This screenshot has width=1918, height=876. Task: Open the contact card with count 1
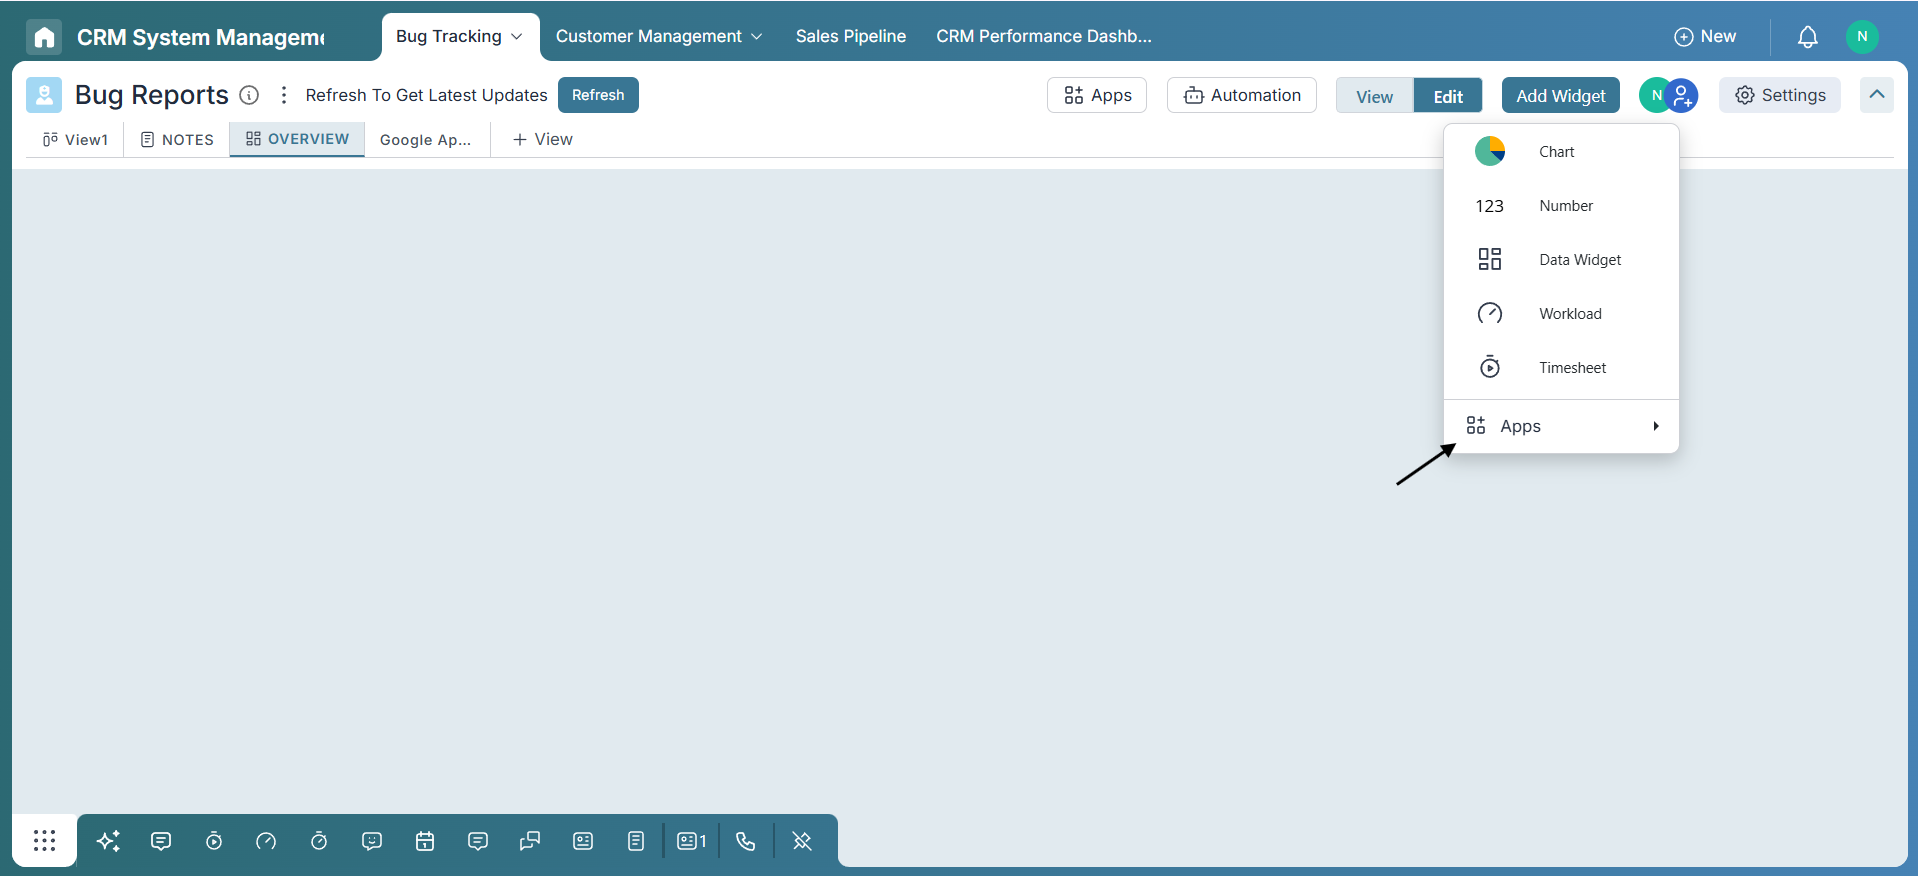click(x=691, y=841)
